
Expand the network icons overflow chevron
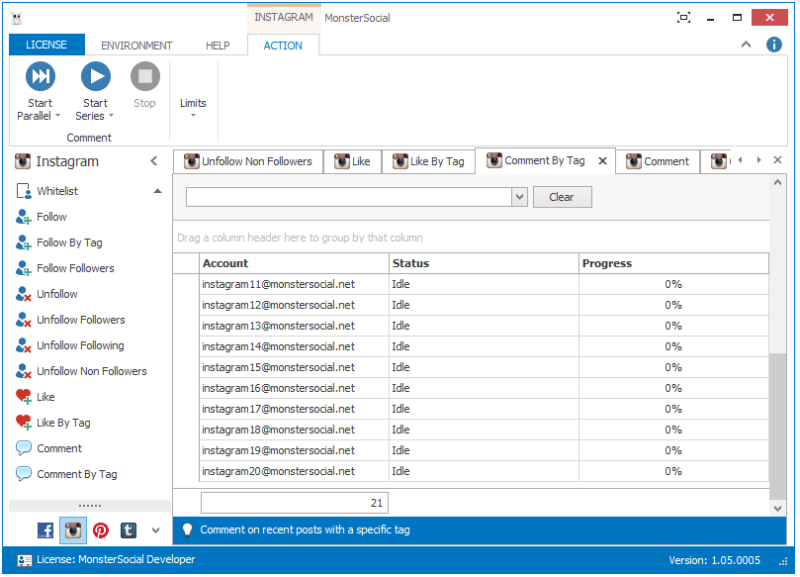(156, 531)
